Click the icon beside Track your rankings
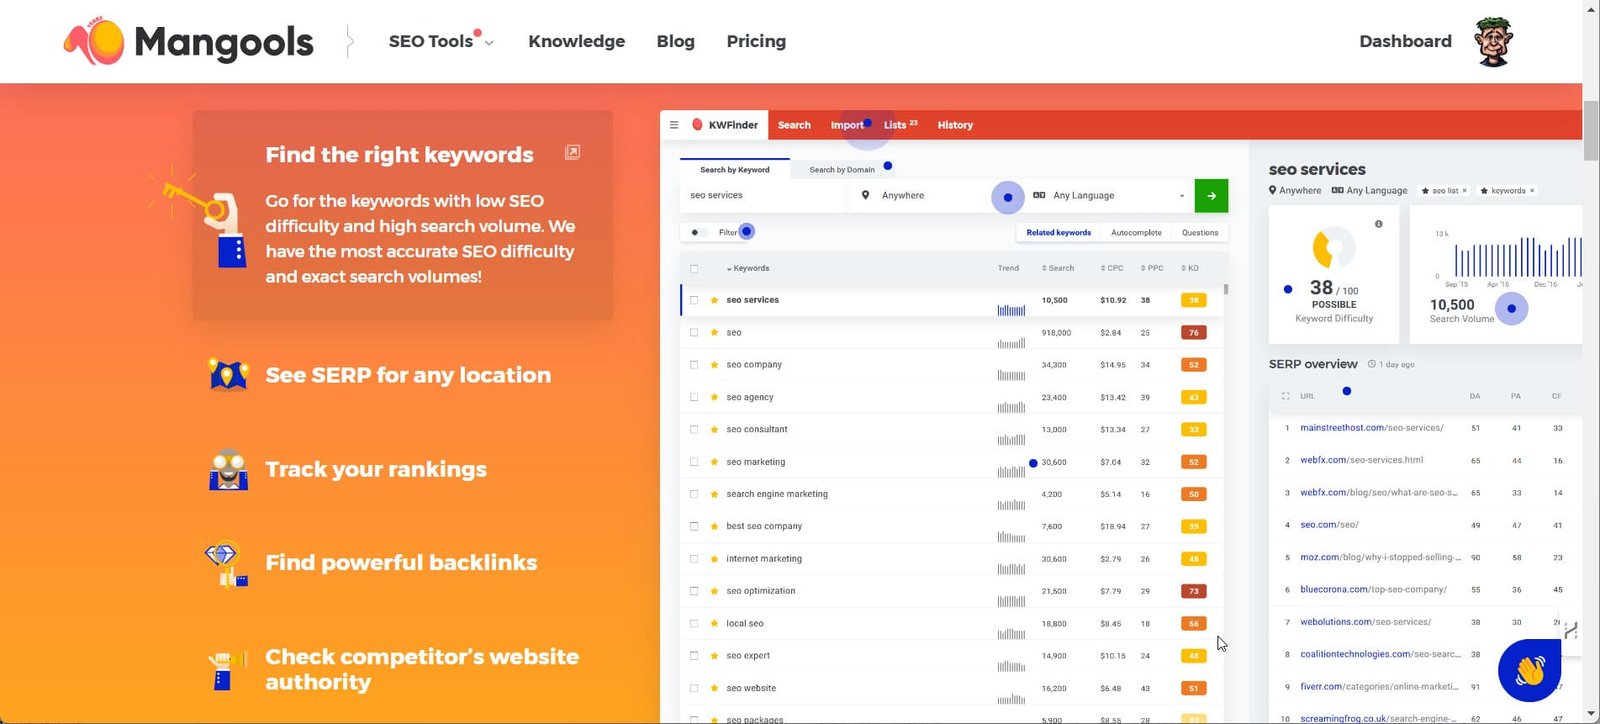 click(x=228, y=469)
